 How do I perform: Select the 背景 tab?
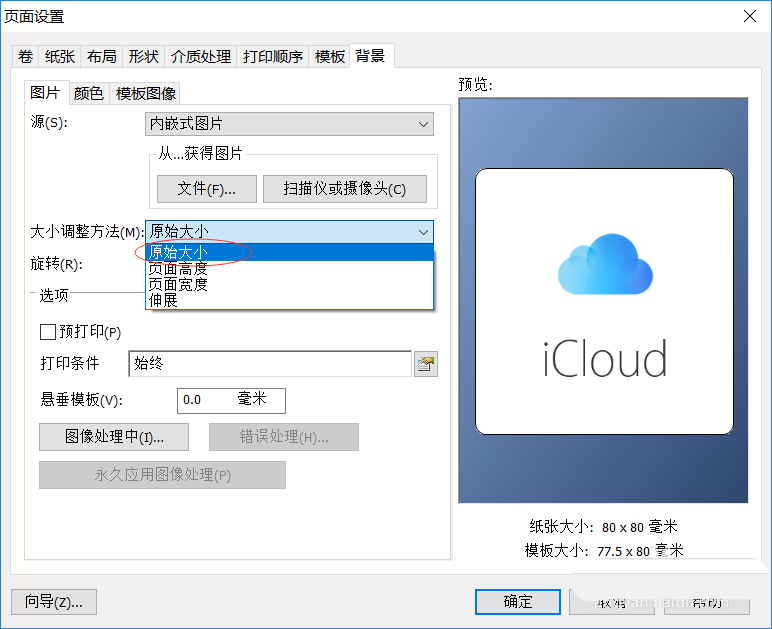click(371, 56)
